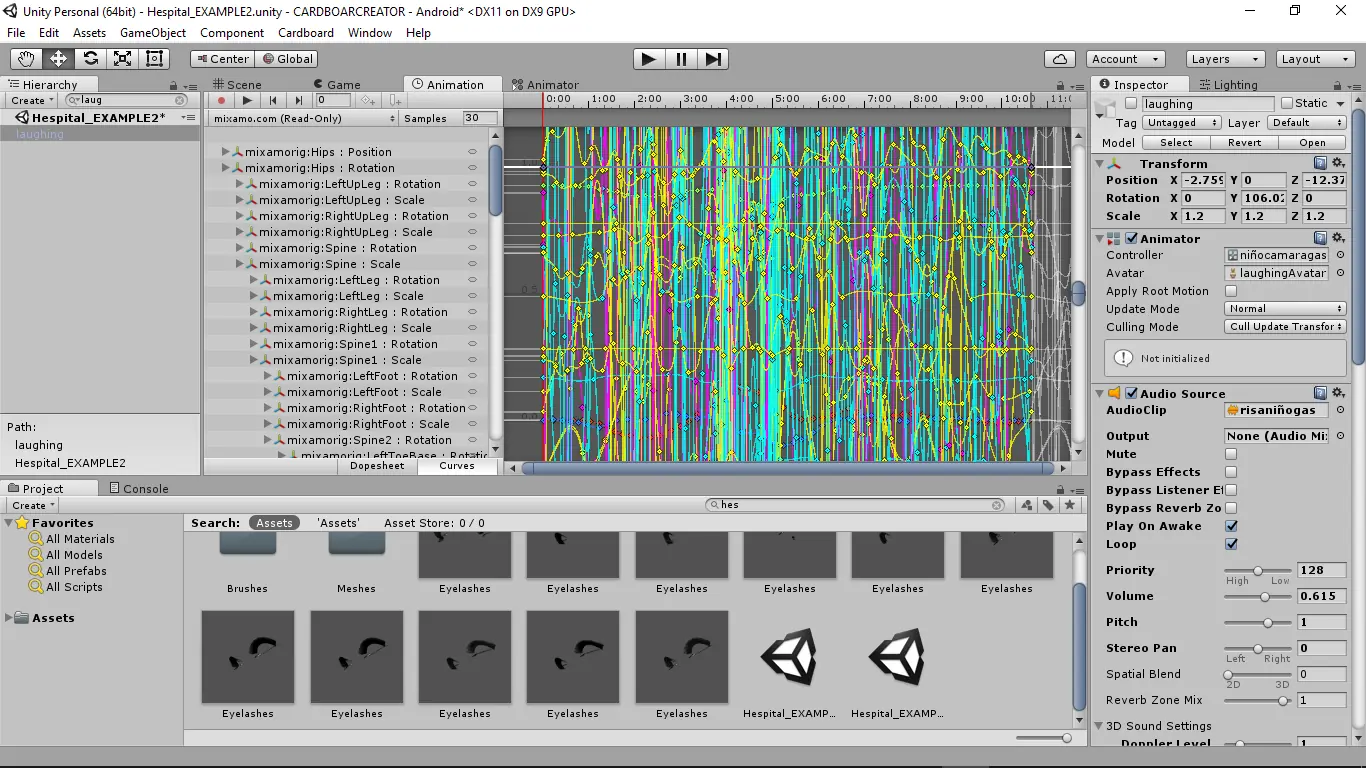Select the Rotate tool
Viewport: 1366px width, 768px height.
90,59
